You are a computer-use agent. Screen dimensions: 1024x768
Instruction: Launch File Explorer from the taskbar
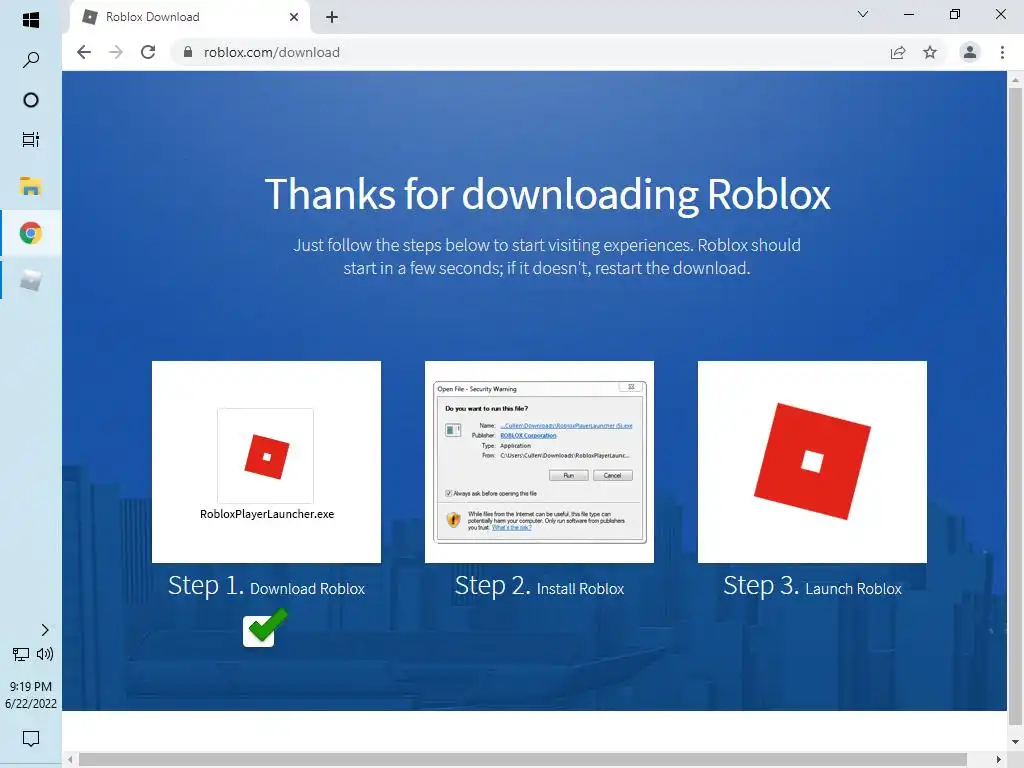[x=31, y=186]
